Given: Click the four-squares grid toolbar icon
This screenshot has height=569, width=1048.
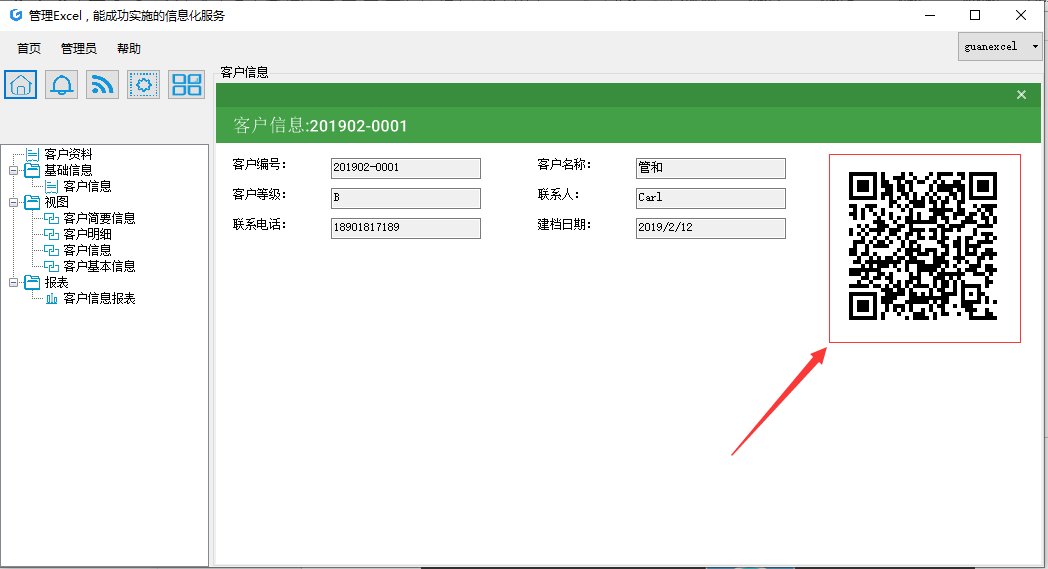Looking at the screenshot, I should [186, 85].
